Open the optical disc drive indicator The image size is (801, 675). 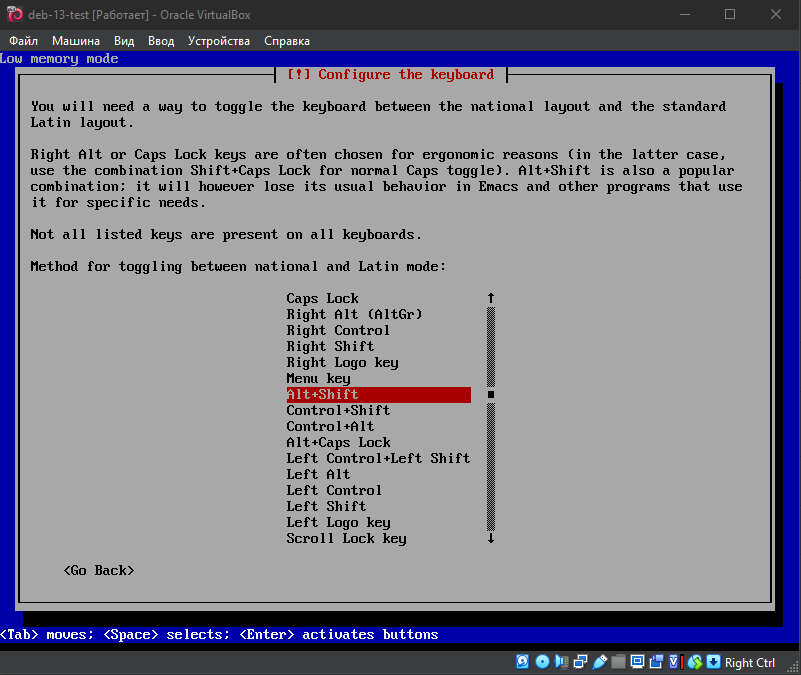[x=542, y=662]
